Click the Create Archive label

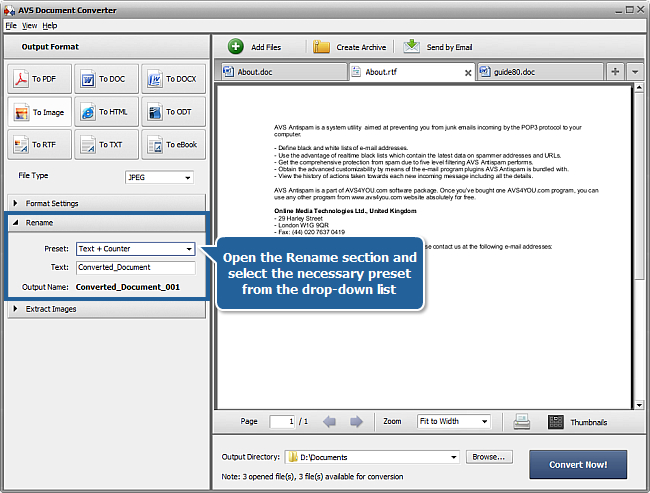pyautogui.click(x=361, y=47)
